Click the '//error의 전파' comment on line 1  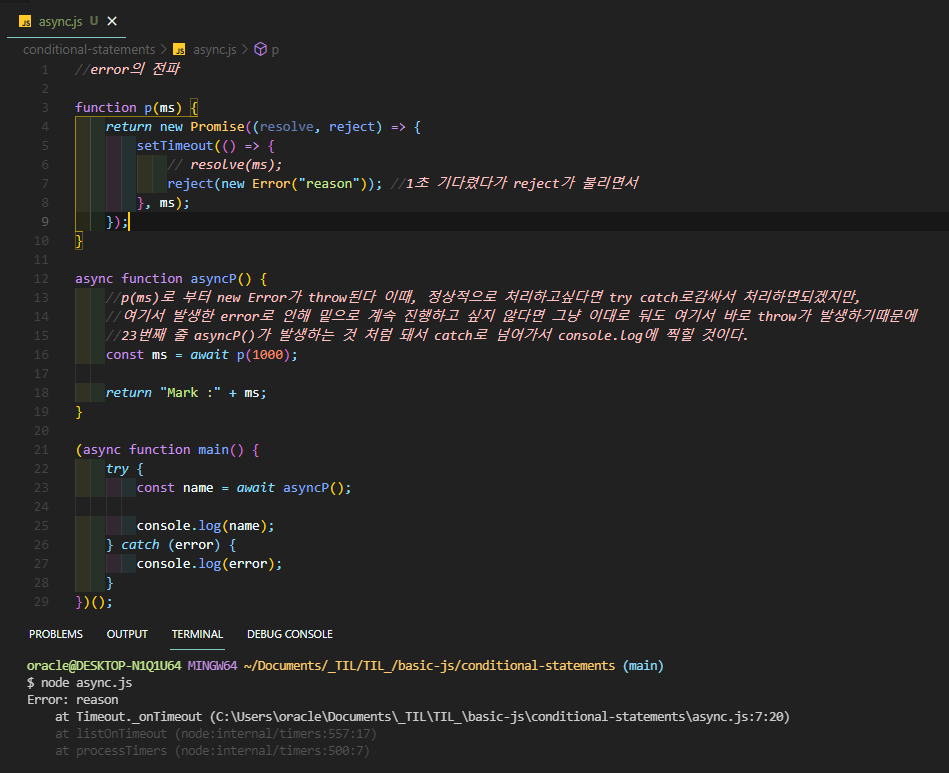128,69
